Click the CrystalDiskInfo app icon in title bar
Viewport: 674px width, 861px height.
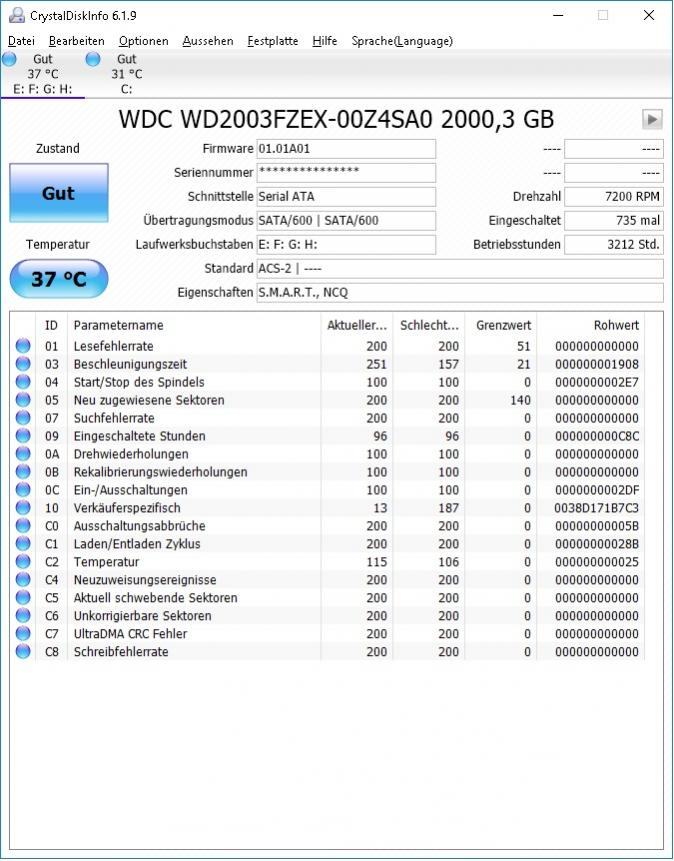[x=16, y=15]
